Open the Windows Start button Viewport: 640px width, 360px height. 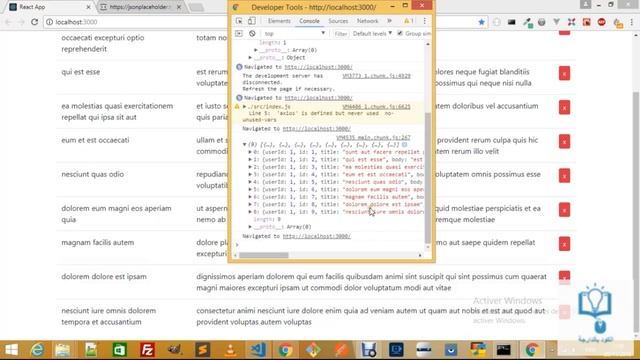point(11,350)
